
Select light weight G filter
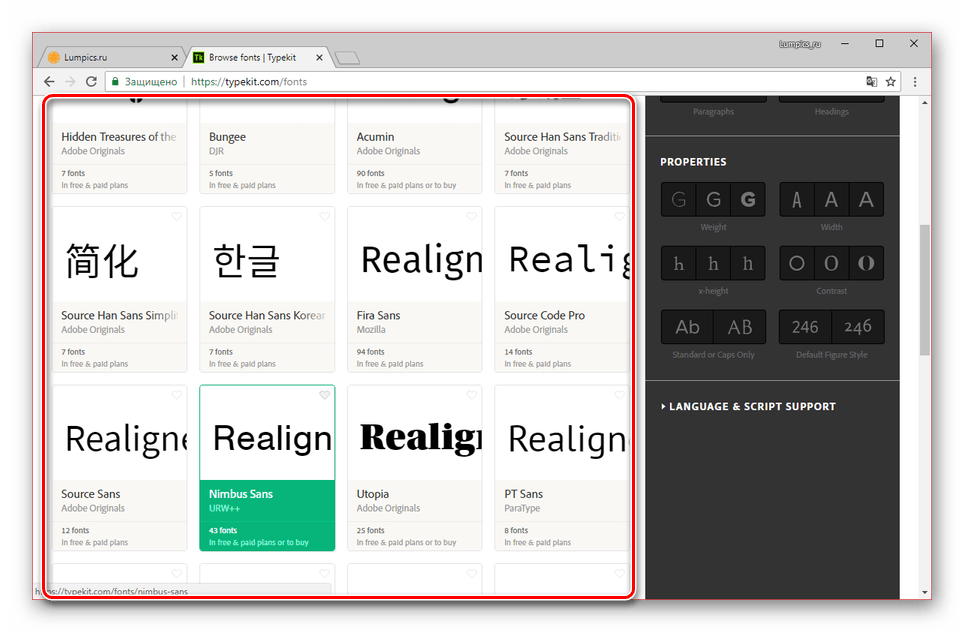(679, 199)
